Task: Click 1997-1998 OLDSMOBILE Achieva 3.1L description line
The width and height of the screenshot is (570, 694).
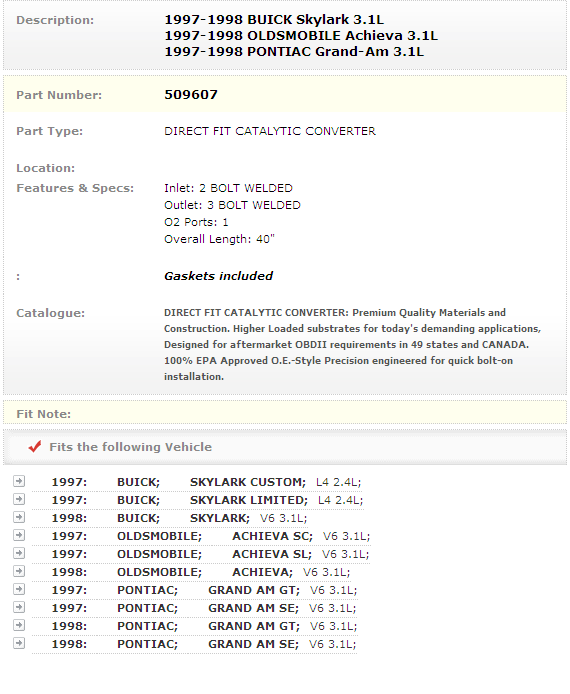Action: (301, 35)
